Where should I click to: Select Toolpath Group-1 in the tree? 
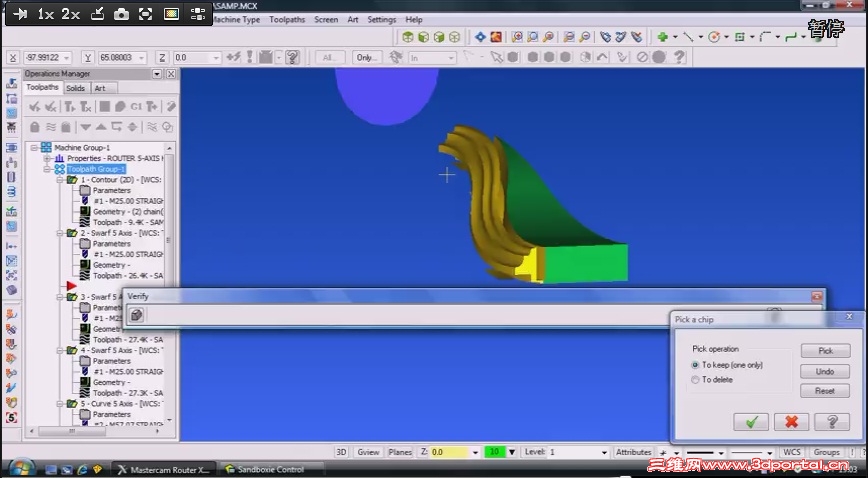[96, 169]
